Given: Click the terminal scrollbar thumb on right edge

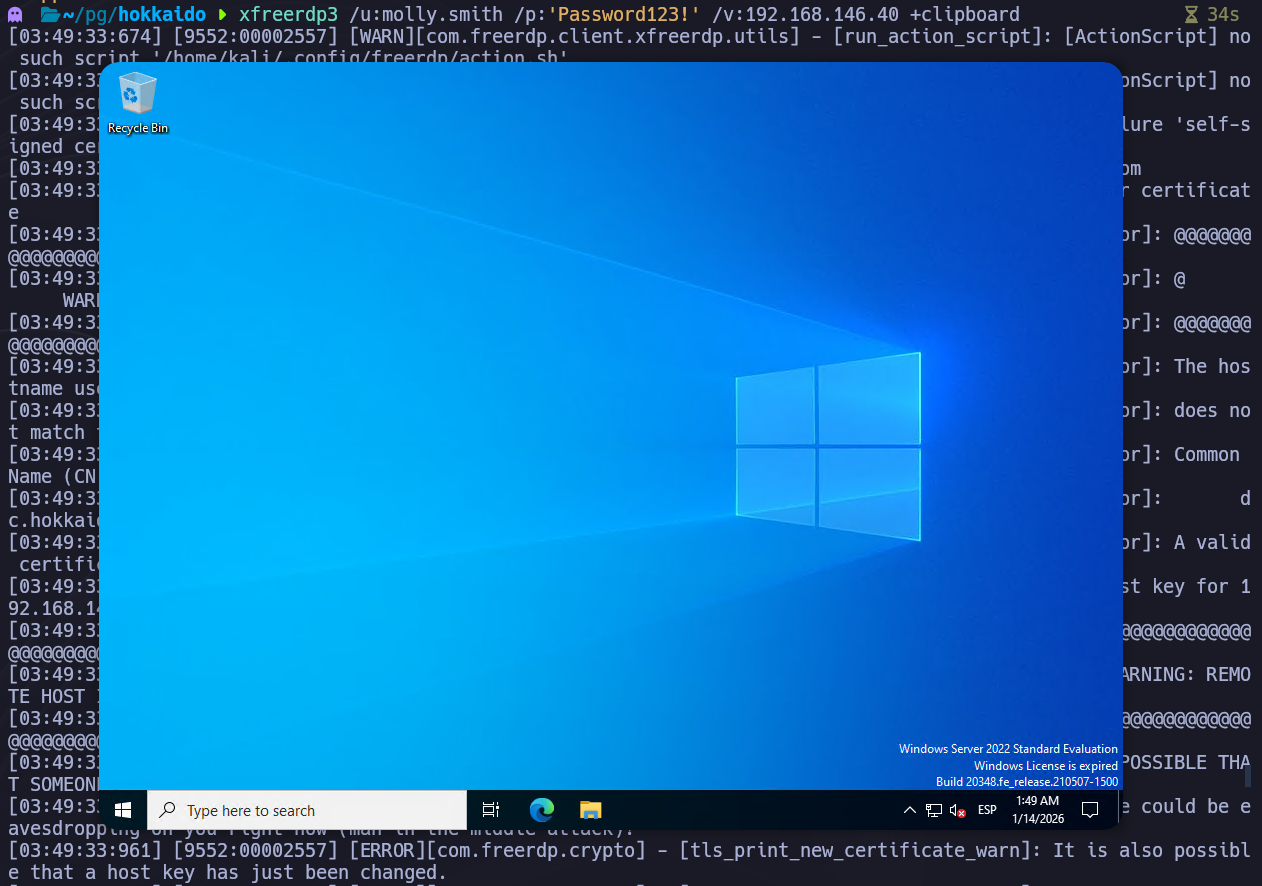Looking at the screenshot, I should (x=1247, y=775).
